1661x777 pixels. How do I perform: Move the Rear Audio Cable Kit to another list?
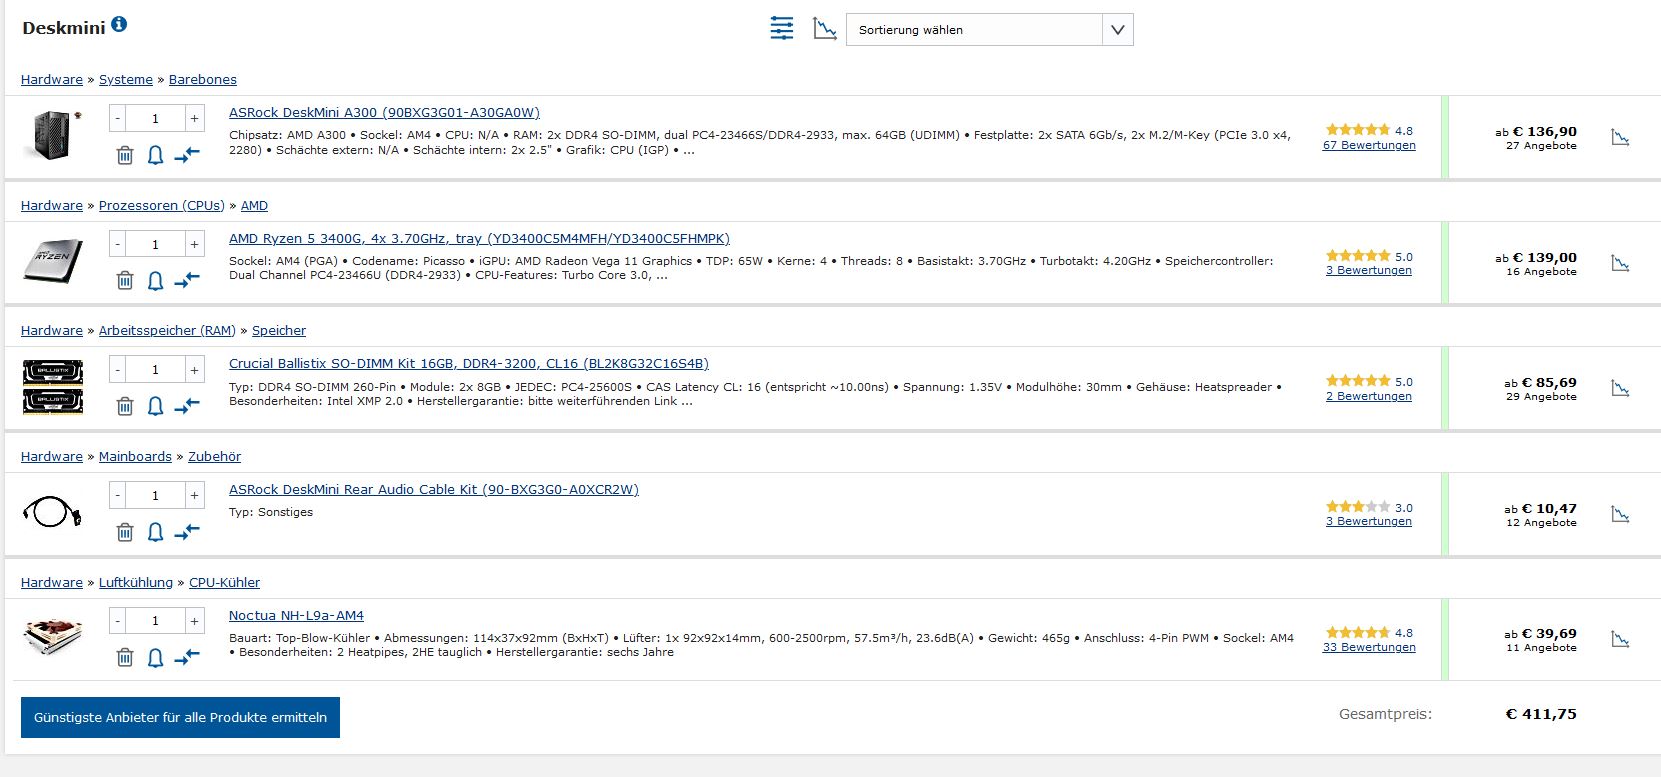187,532
